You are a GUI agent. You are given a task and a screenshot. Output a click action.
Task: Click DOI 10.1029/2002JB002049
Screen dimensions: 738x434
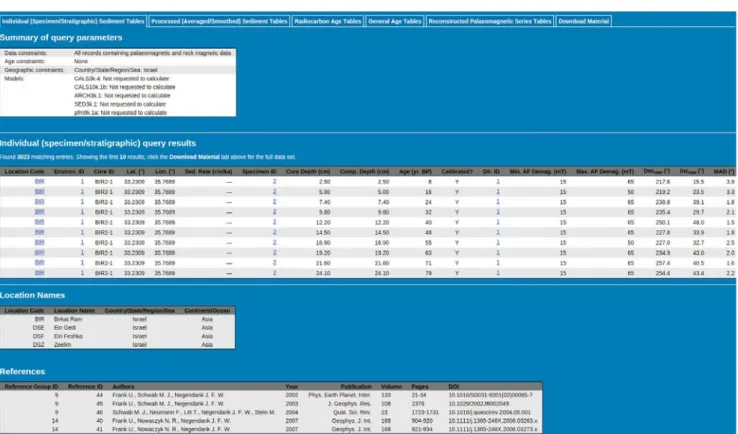[x=478, y=403]
